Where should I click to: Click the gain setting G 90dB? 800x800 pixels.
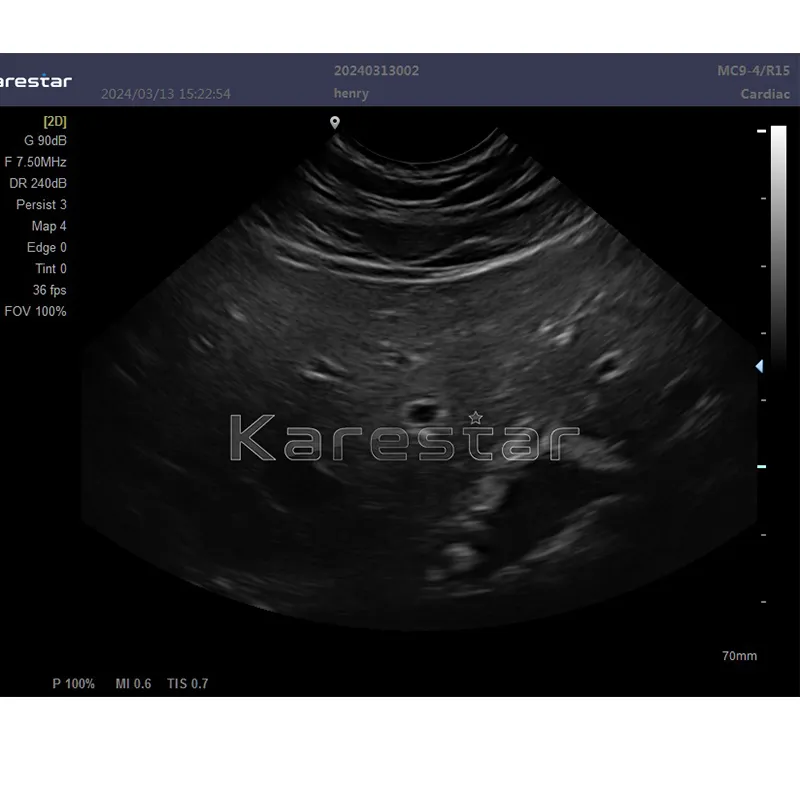coord(44,141)
